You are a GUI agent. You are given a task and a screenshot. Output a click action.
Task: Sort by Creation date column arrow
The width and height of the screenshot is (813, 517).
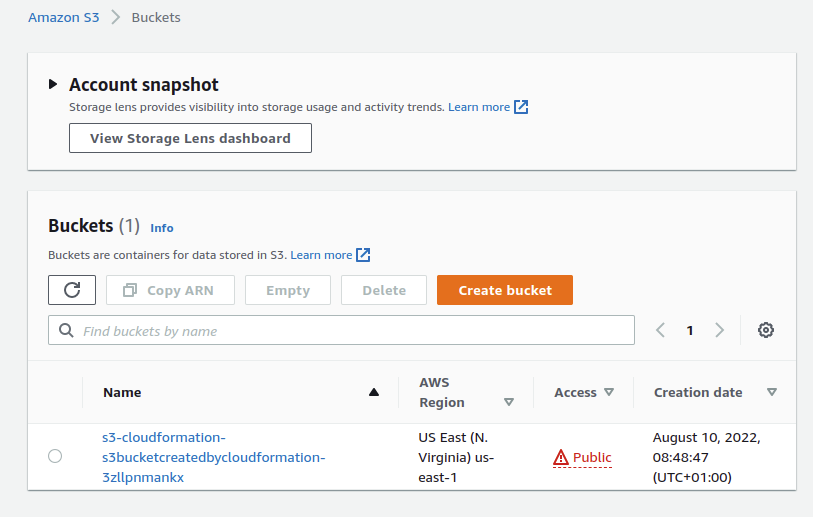(x=771, y=392)
